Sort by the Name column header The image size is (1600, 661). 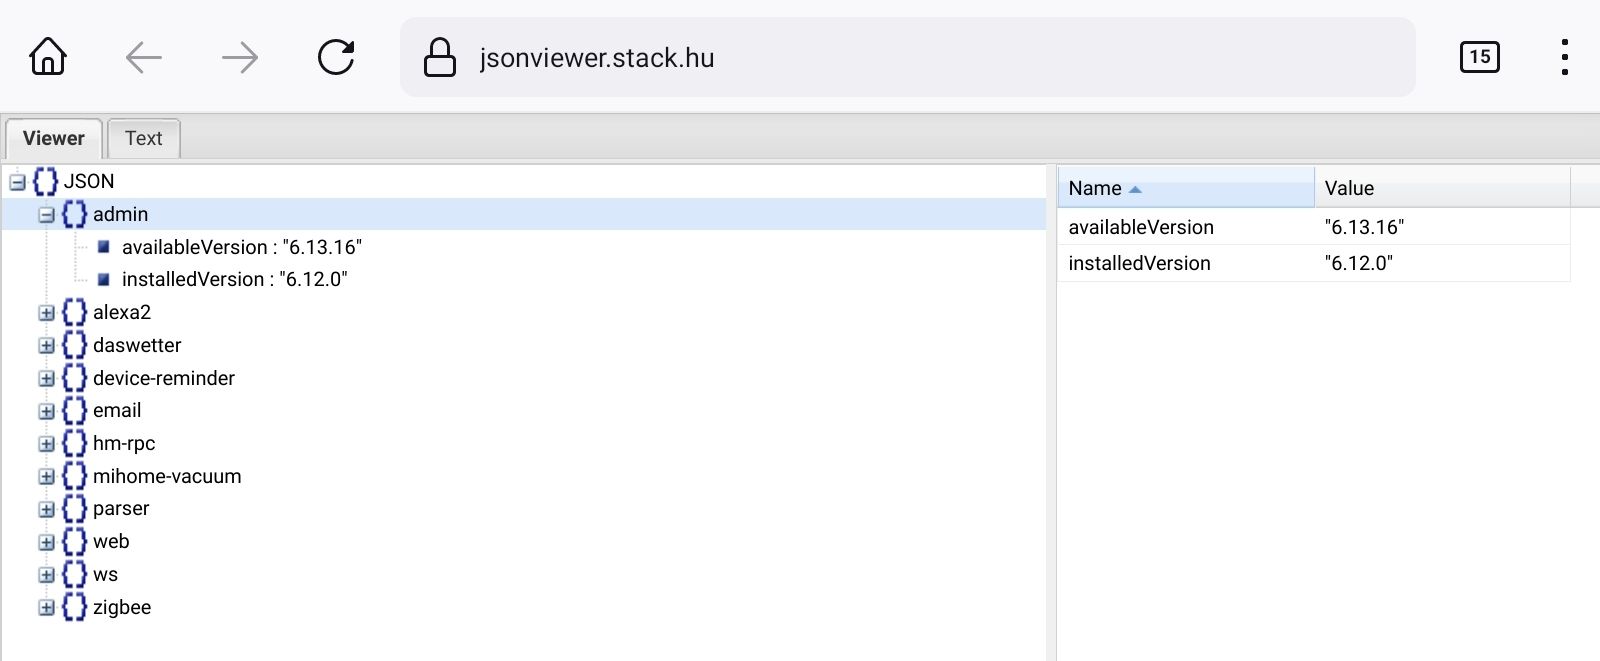[x=1095, y=188]
